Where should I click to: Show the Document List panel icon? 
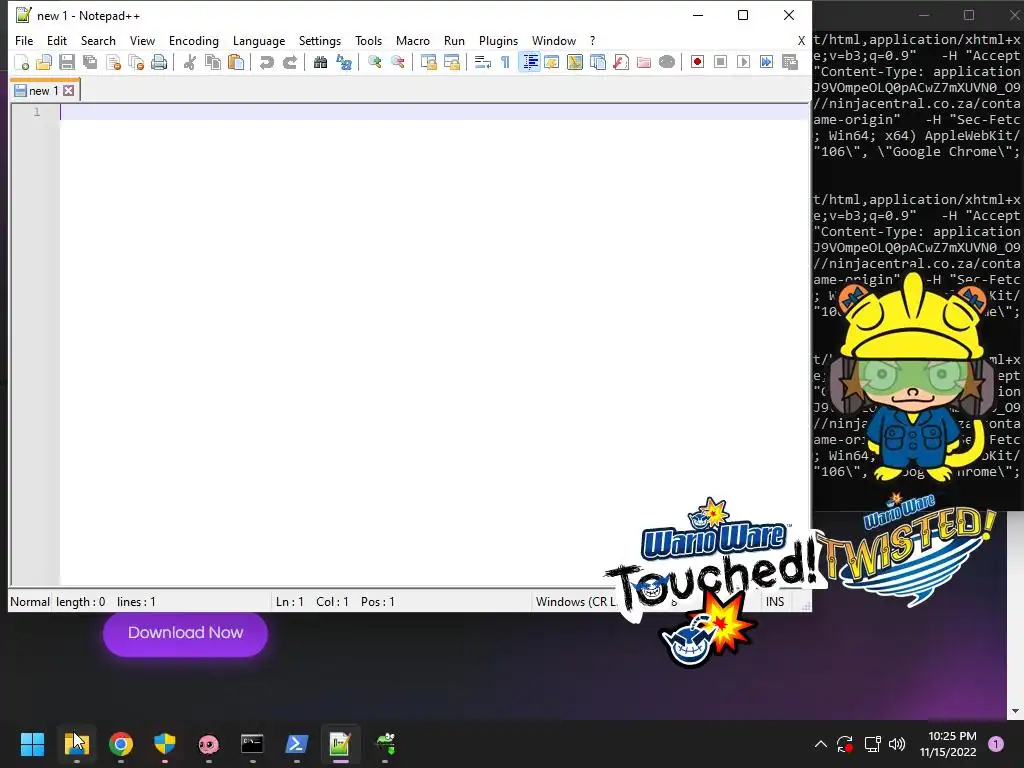pos(598,62)
